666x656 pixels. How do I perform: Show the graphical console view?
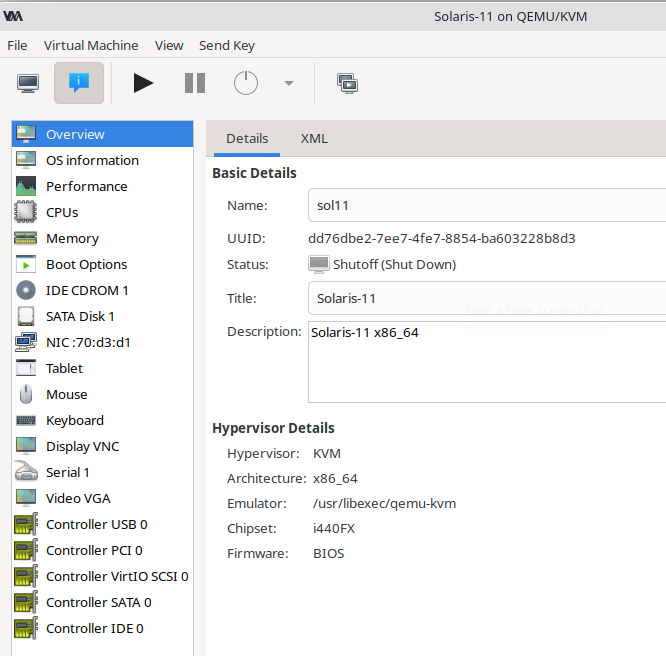(x=28, y=83)
